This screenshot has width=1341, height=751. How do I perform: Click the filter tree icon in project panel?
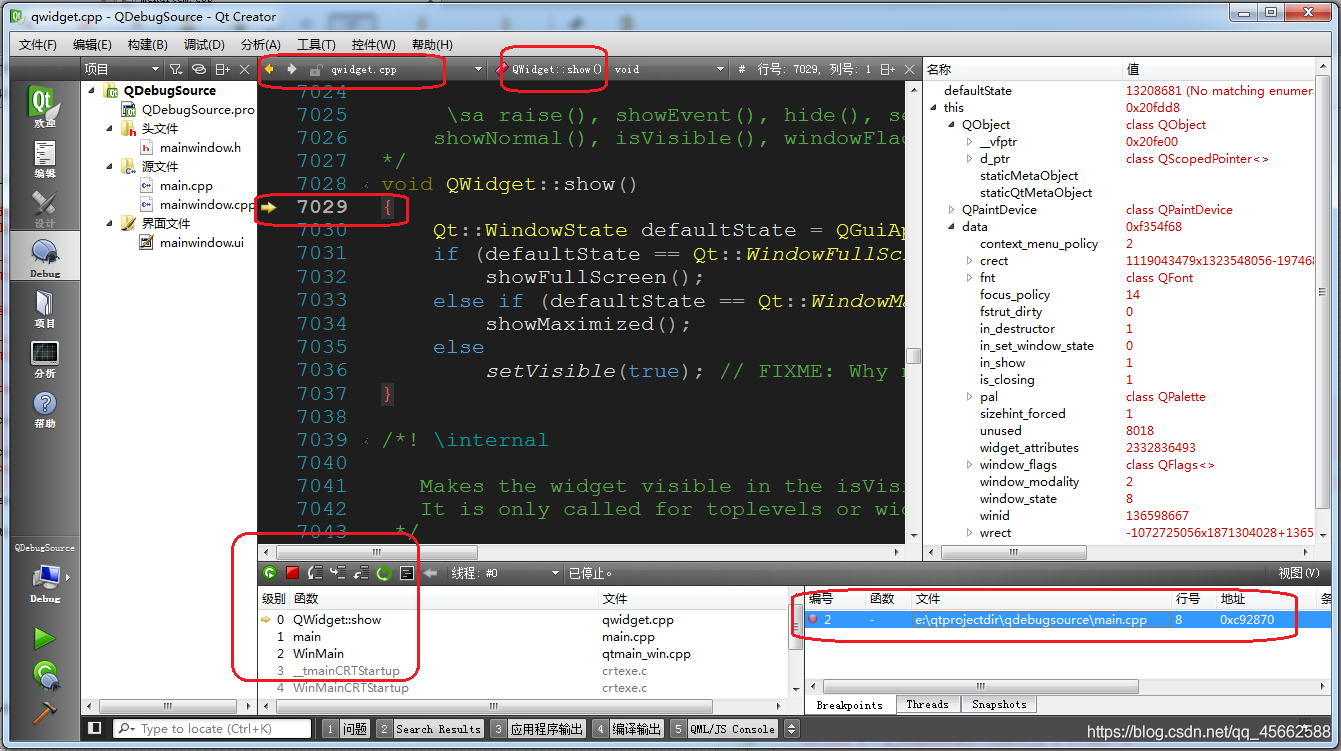click(x=175, y=69)
